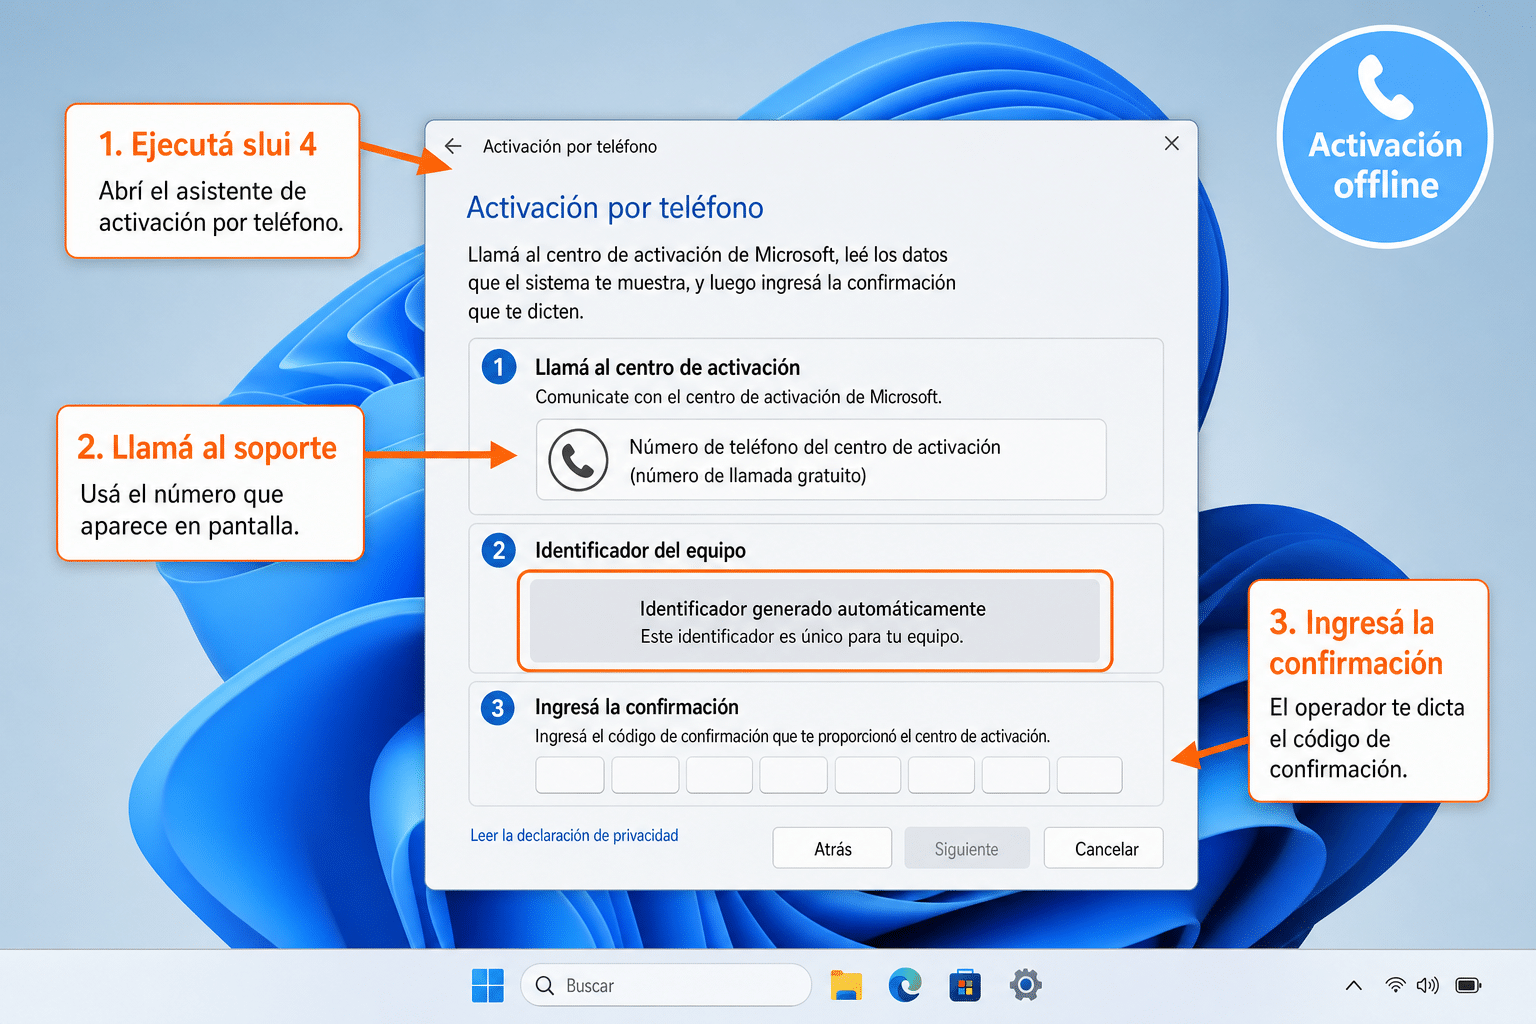The image size is (1536, 1024).
Task: Show hidden tray icons chevron
Action: [x=1353, y=986]
